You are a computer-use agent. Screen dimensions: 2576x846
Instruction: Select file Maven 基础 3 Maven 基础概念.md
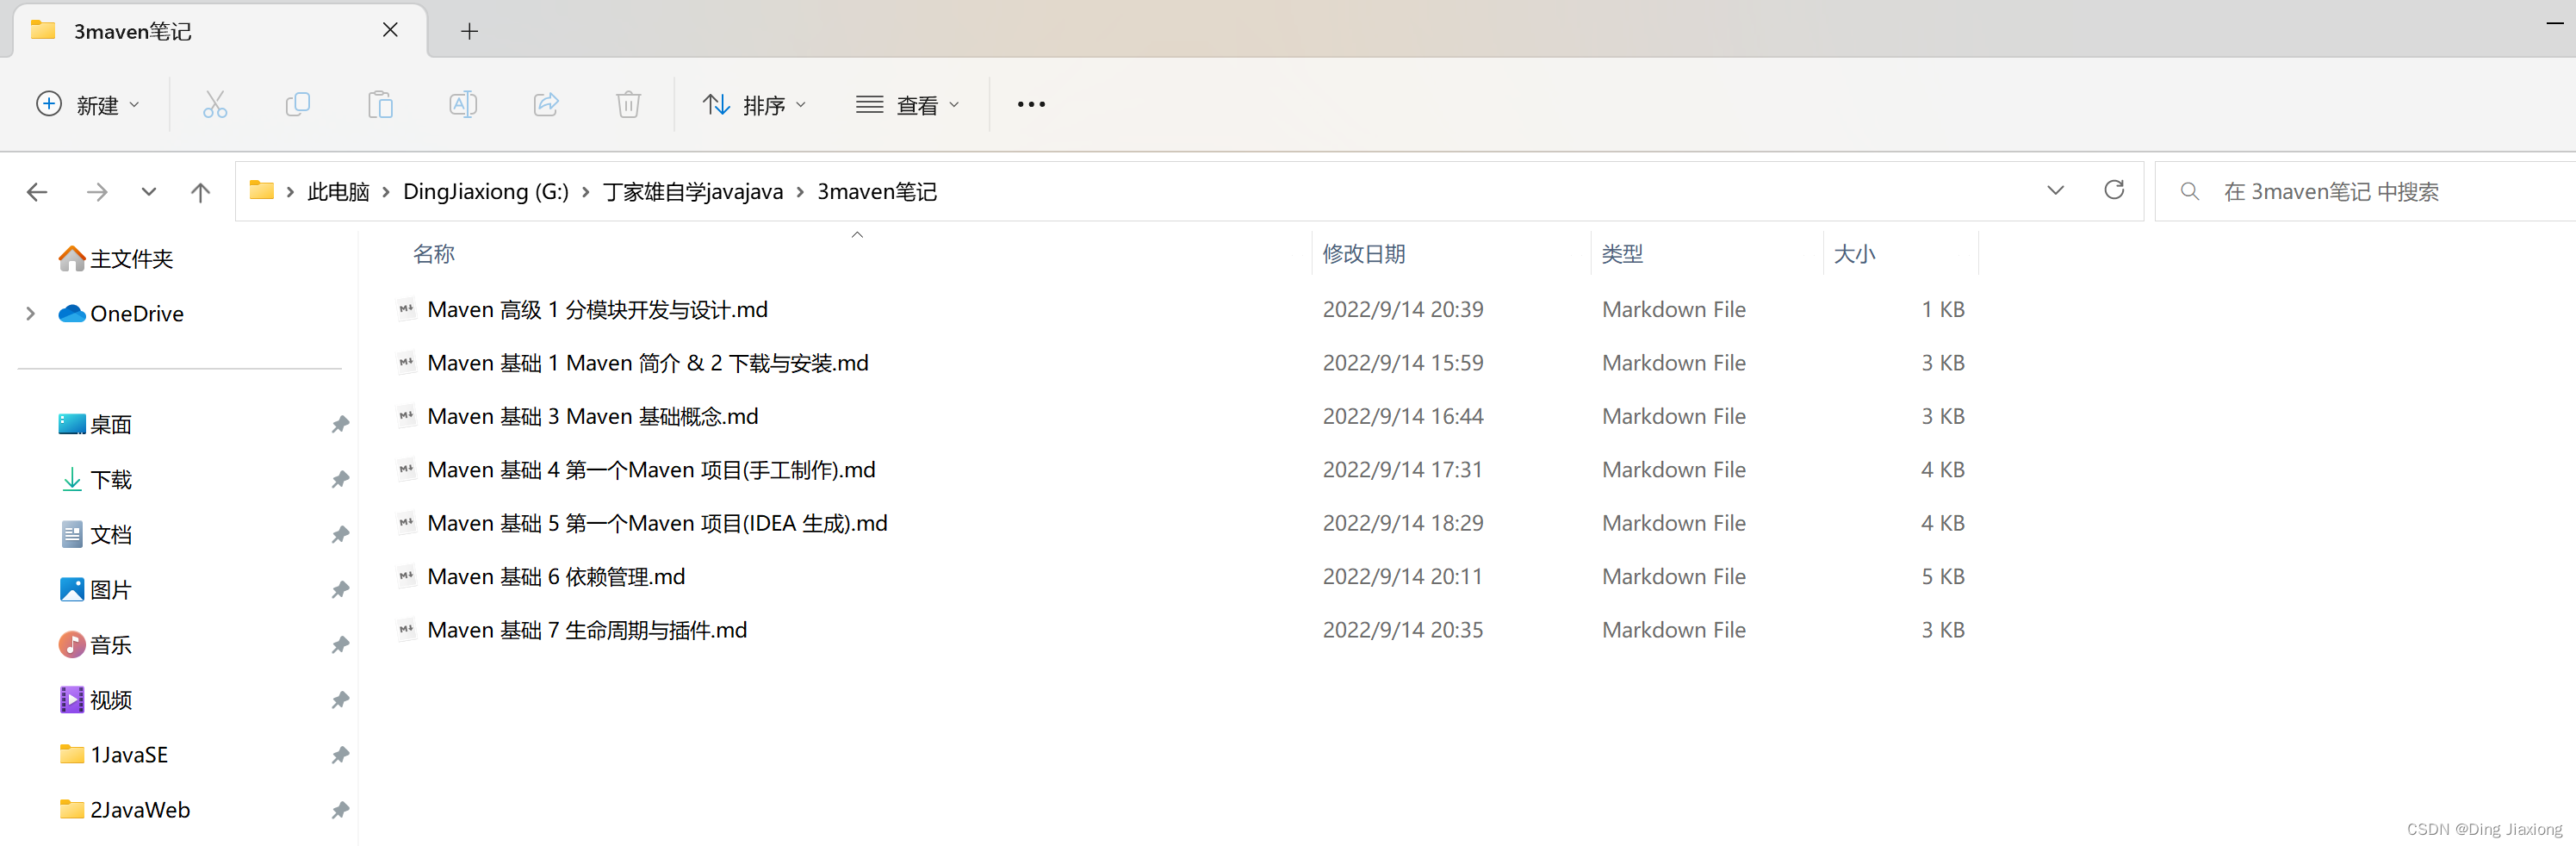592,416
